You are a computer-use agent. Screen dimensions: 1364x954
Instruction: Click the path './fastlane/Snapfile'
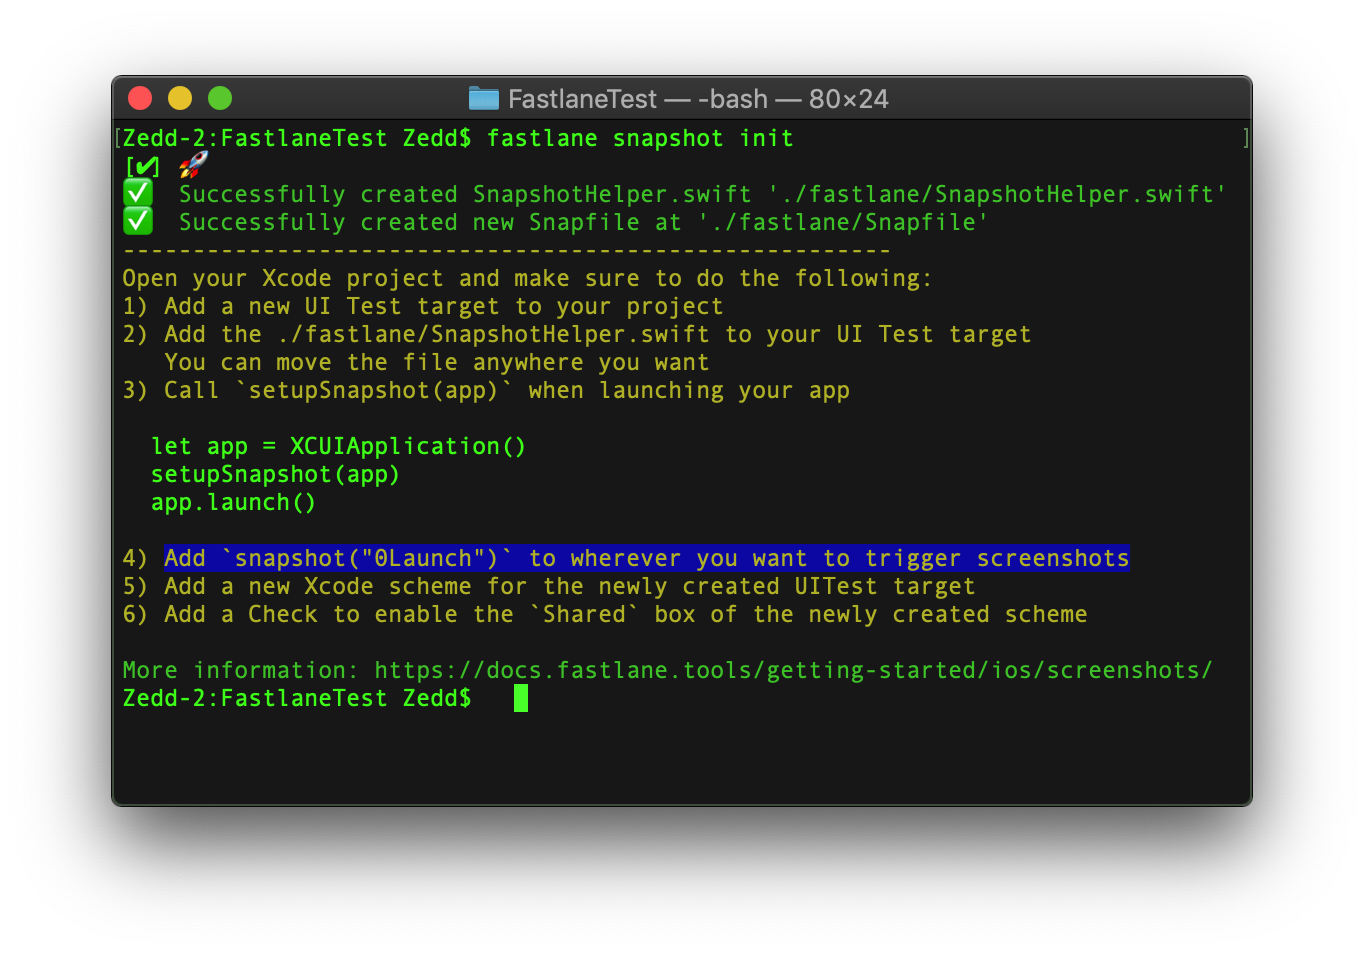click(843, 222)
